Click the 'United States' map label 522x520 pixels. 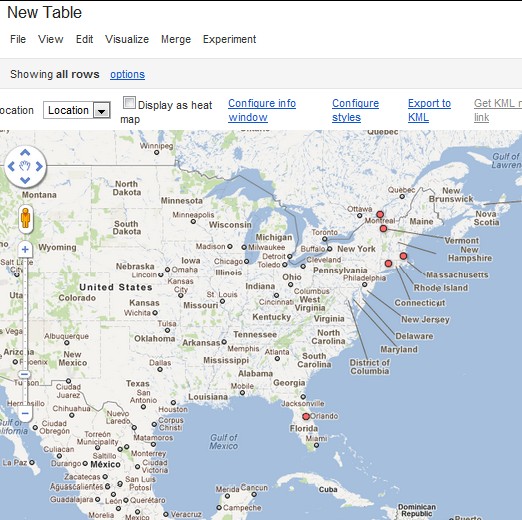116,287
